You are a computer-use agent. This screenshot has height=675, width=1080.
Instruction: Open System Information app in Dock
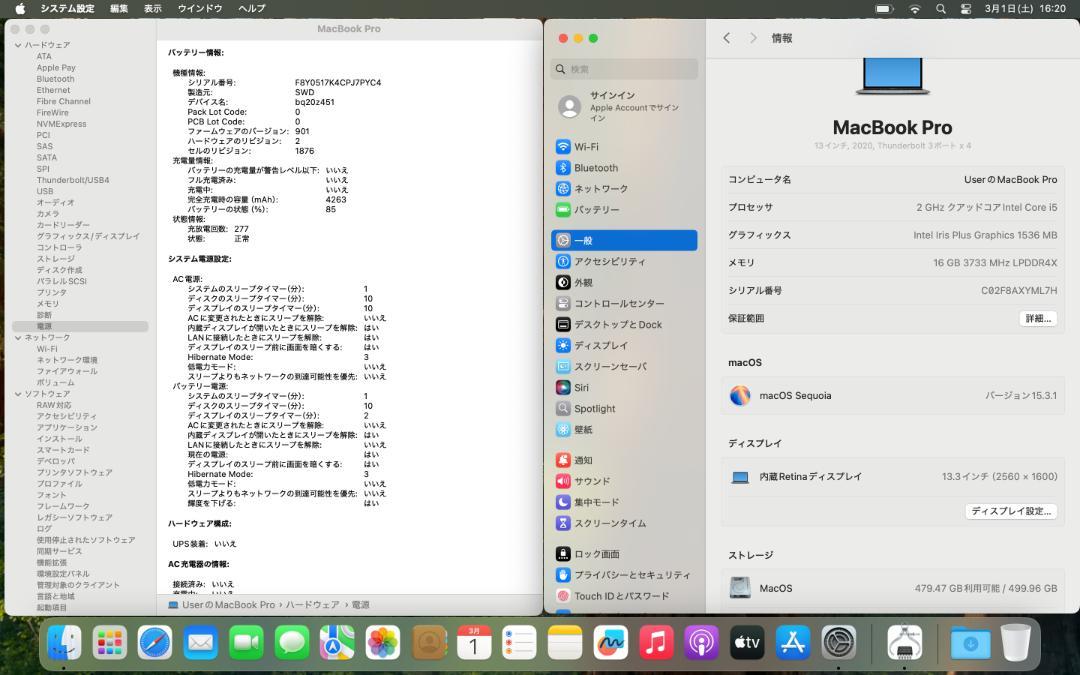(904, 643)
